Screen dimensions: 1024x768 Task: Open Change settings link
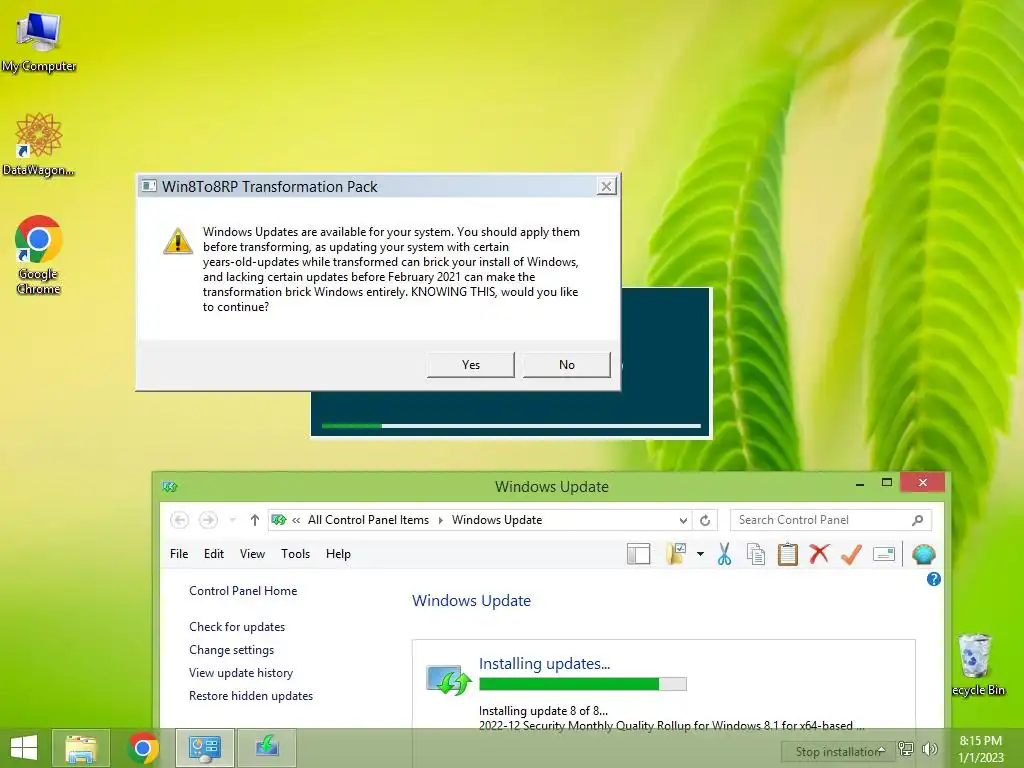pyautogui.click(x=231, y=650)
